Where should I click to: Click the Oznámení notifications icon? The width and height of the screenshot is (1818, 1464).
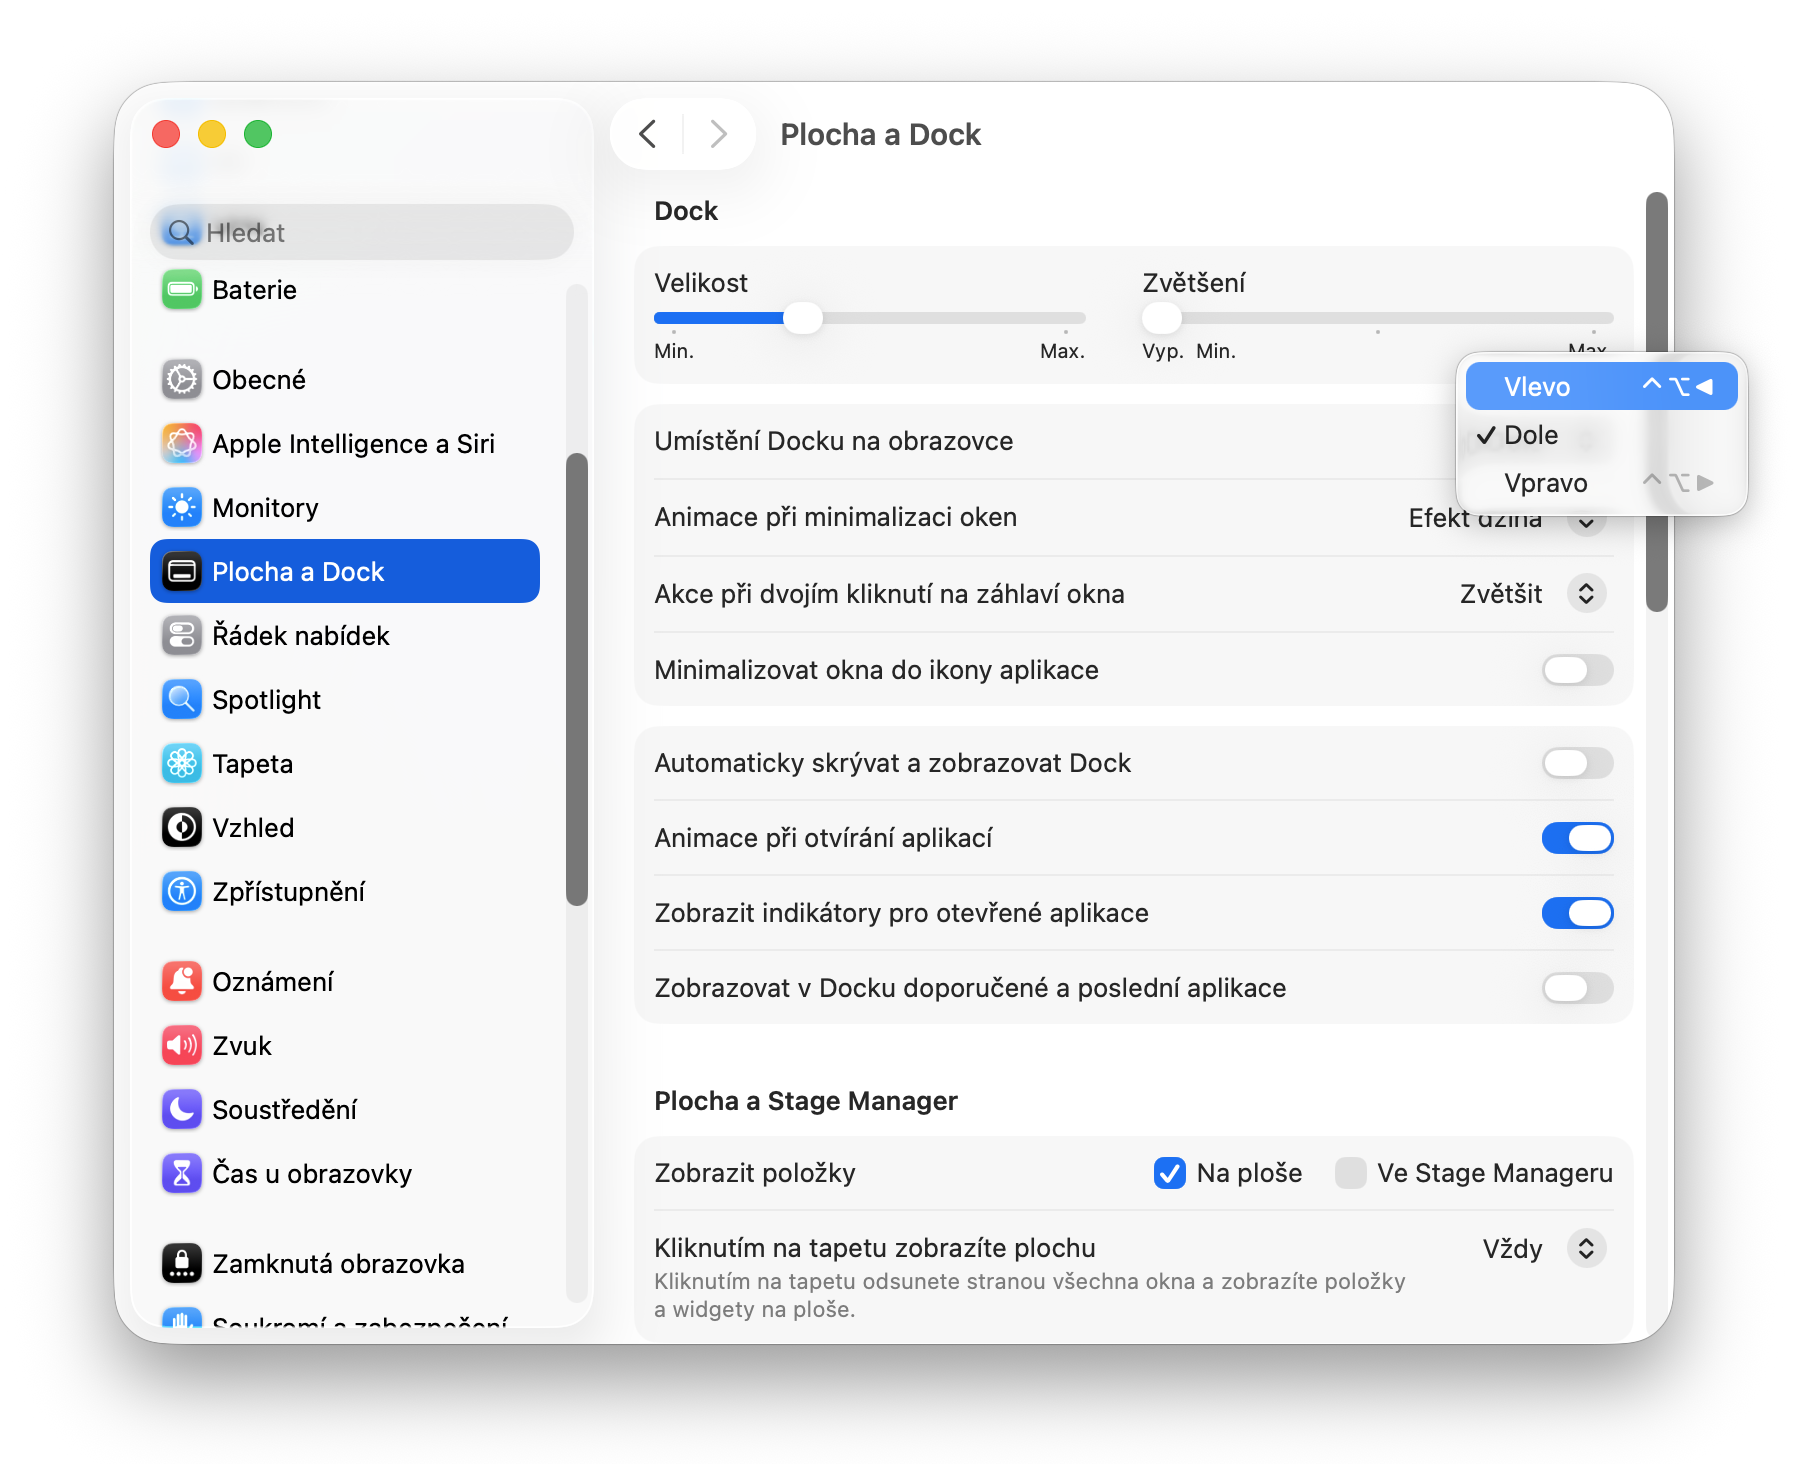point(182,982)
